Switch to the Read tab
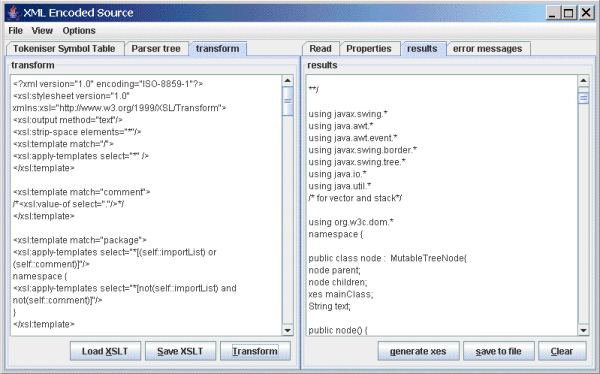Image resolution: width=600 pixels, height=374 pixels. 320,49
